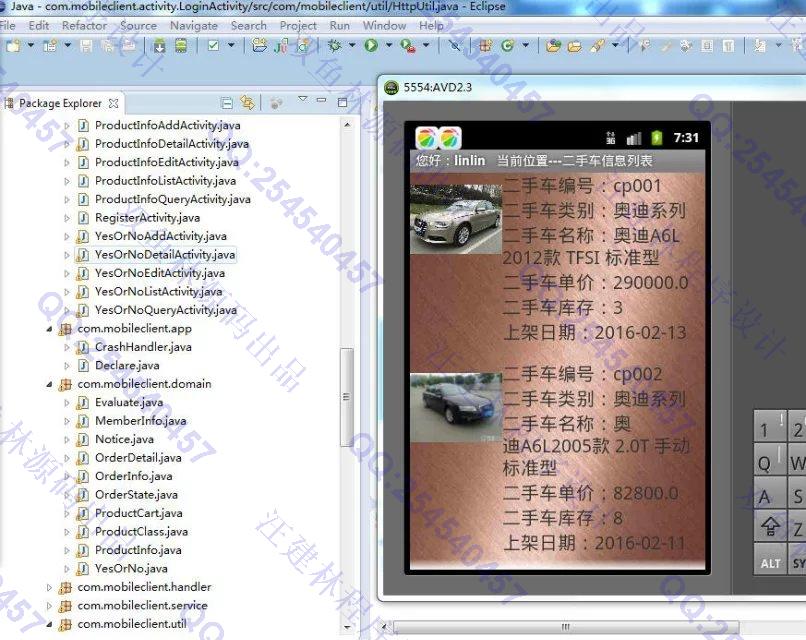Open the Search menu
This screenshot has width=806, height=640.
(x=249, y=25)
